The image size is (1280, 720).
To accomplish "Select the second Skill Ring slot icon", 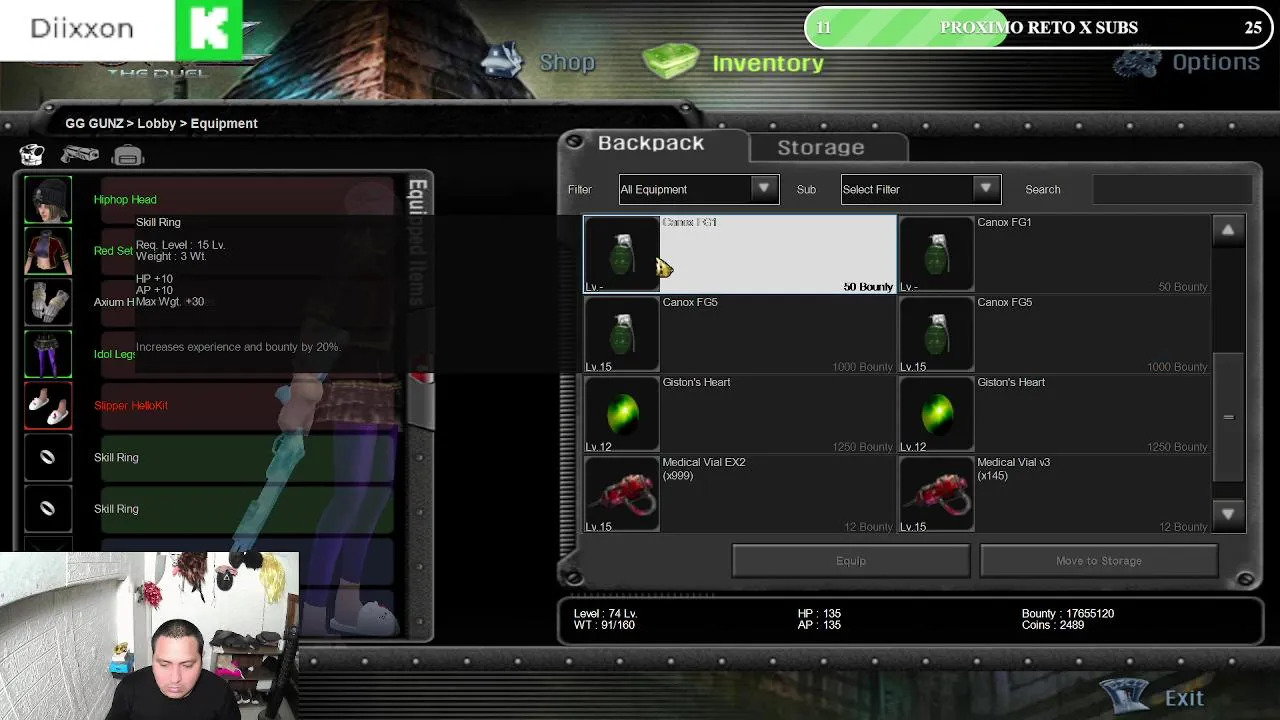I will click(x=48, y=508).
